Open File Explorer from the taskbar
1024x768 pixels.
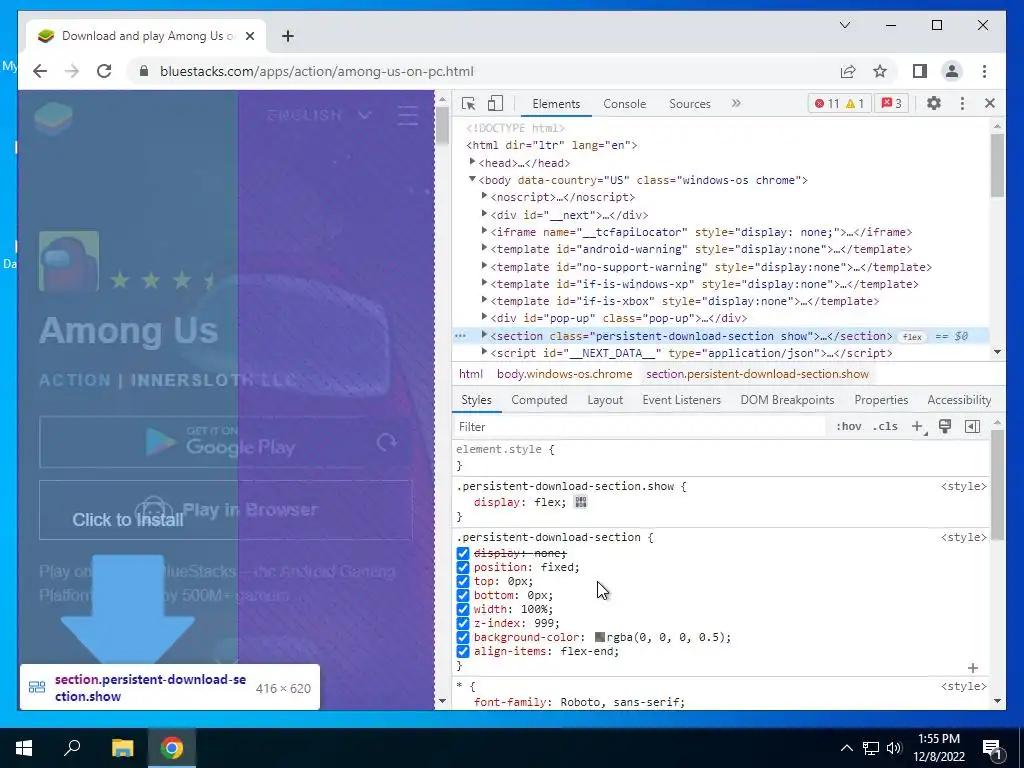122,748
